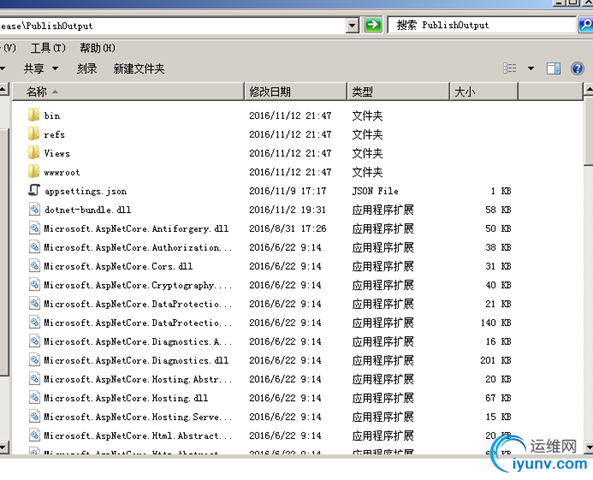This screenshot has height=480, width=593.
Task: Open the 帮助(H) menu
Action: pyautogui.click(x=97, y=48)
